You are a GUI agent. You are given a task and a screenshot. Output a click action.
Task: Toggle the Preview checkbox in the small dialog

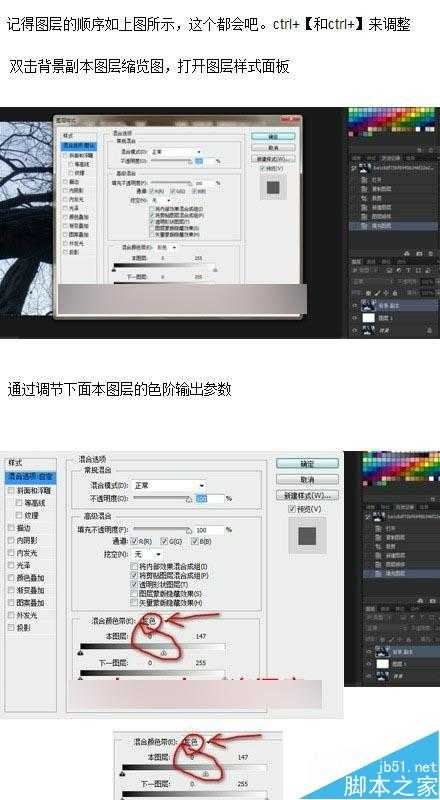coord(262,168)
